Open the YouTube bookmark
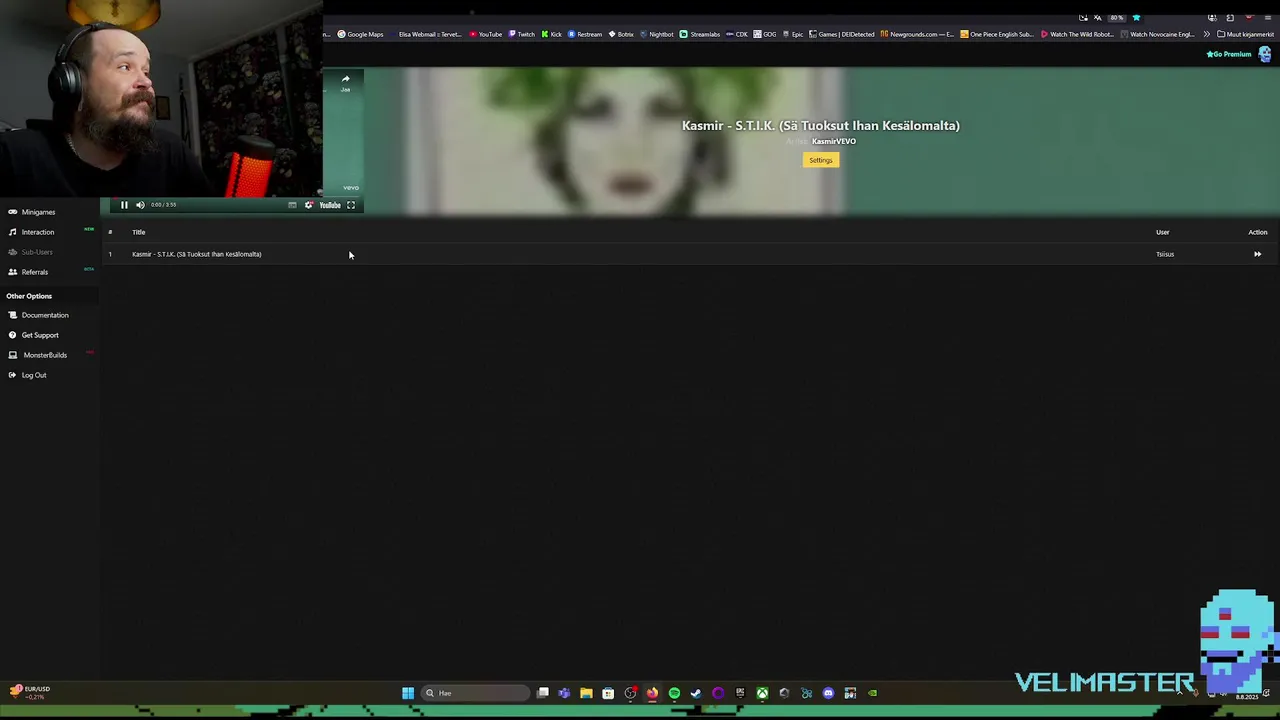This screenshot has height=720, width=1280. (x=486, y=34)
